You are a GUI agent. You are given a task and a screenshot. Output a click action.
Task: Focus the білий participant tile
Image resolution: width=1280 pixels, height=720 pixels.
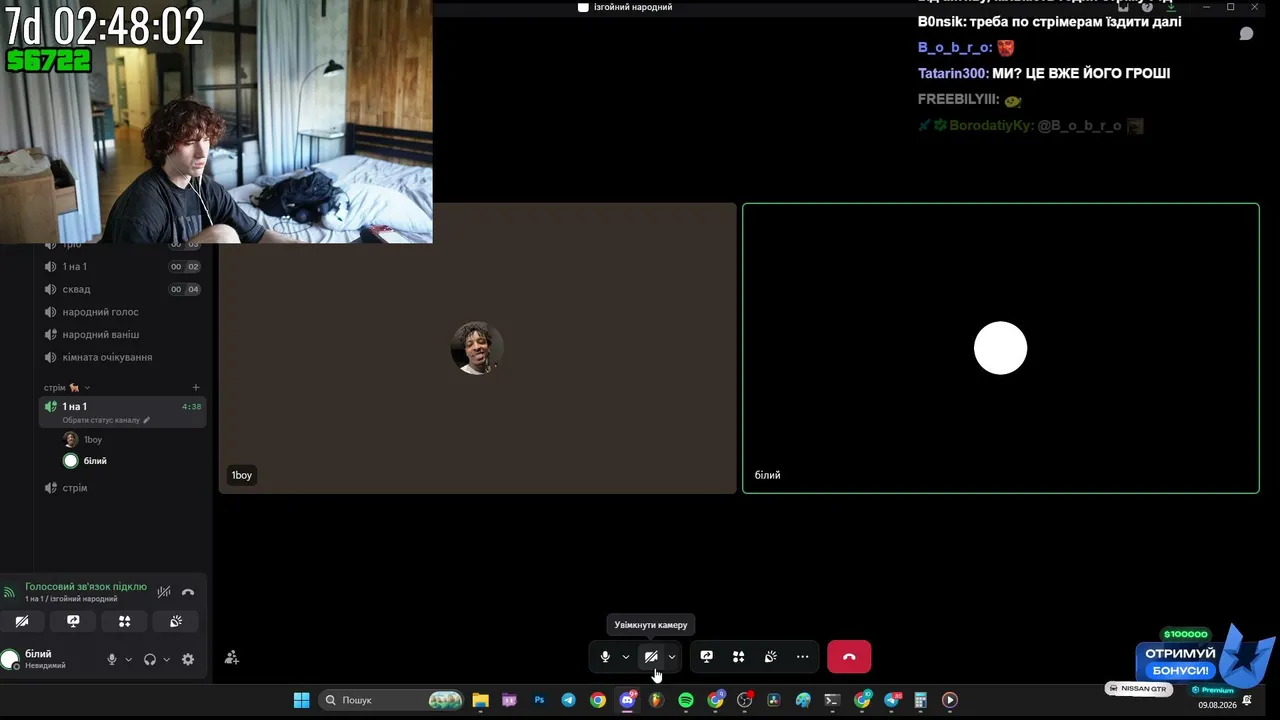point(1001,348)
